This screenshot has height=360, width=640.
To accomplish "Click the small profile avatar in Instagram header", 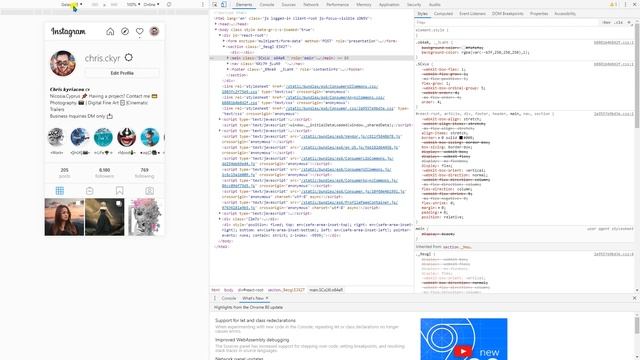I will 154,31.
